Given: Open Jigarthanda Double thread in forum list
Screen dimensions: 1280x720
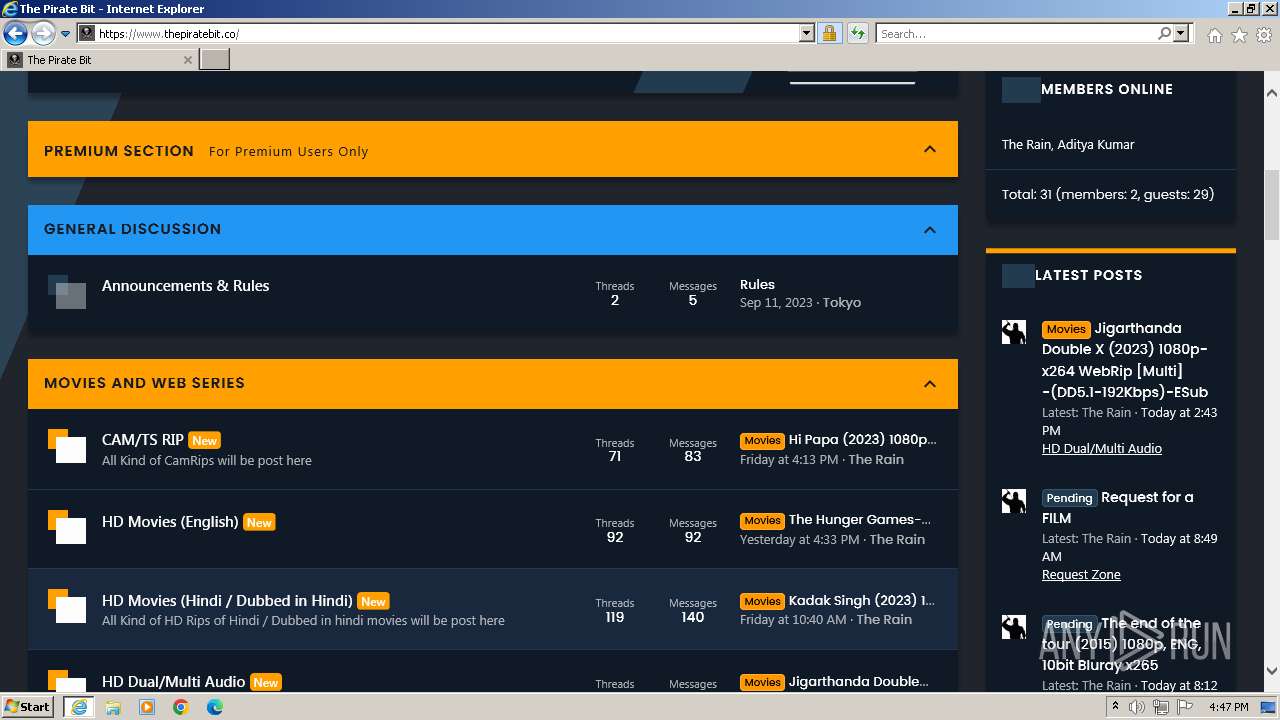Looking at the screenshot, I should click(x=858, y=681).
